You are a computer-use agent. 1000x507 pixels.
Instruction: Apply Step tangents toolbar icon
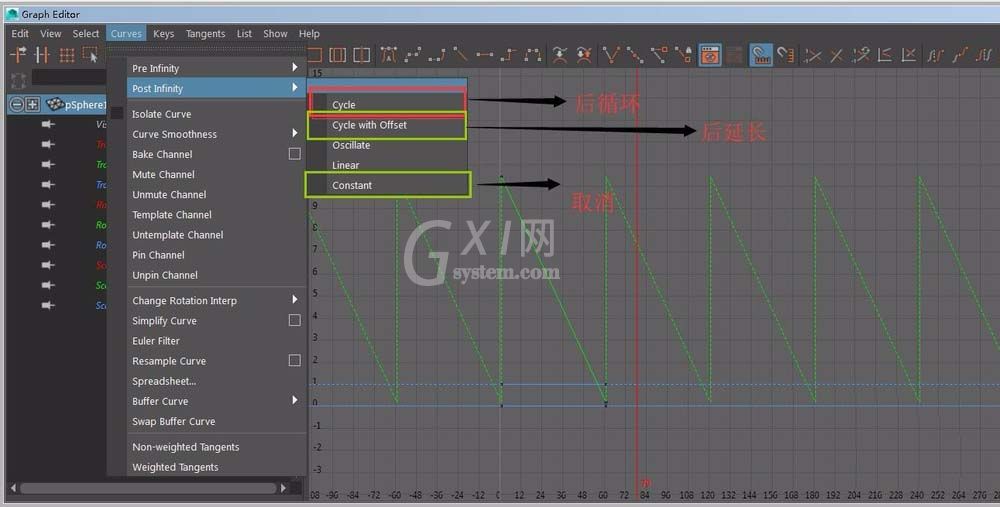pos(508,55)
